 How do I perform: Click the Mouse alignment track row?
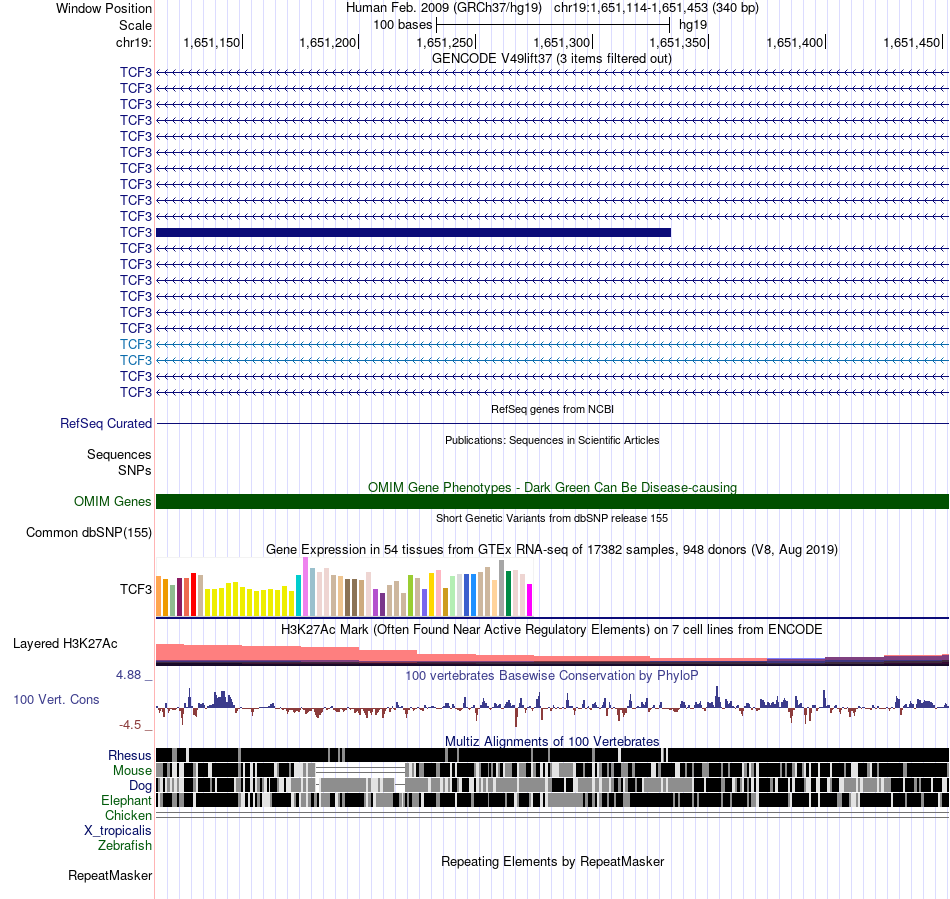(553, 770)
